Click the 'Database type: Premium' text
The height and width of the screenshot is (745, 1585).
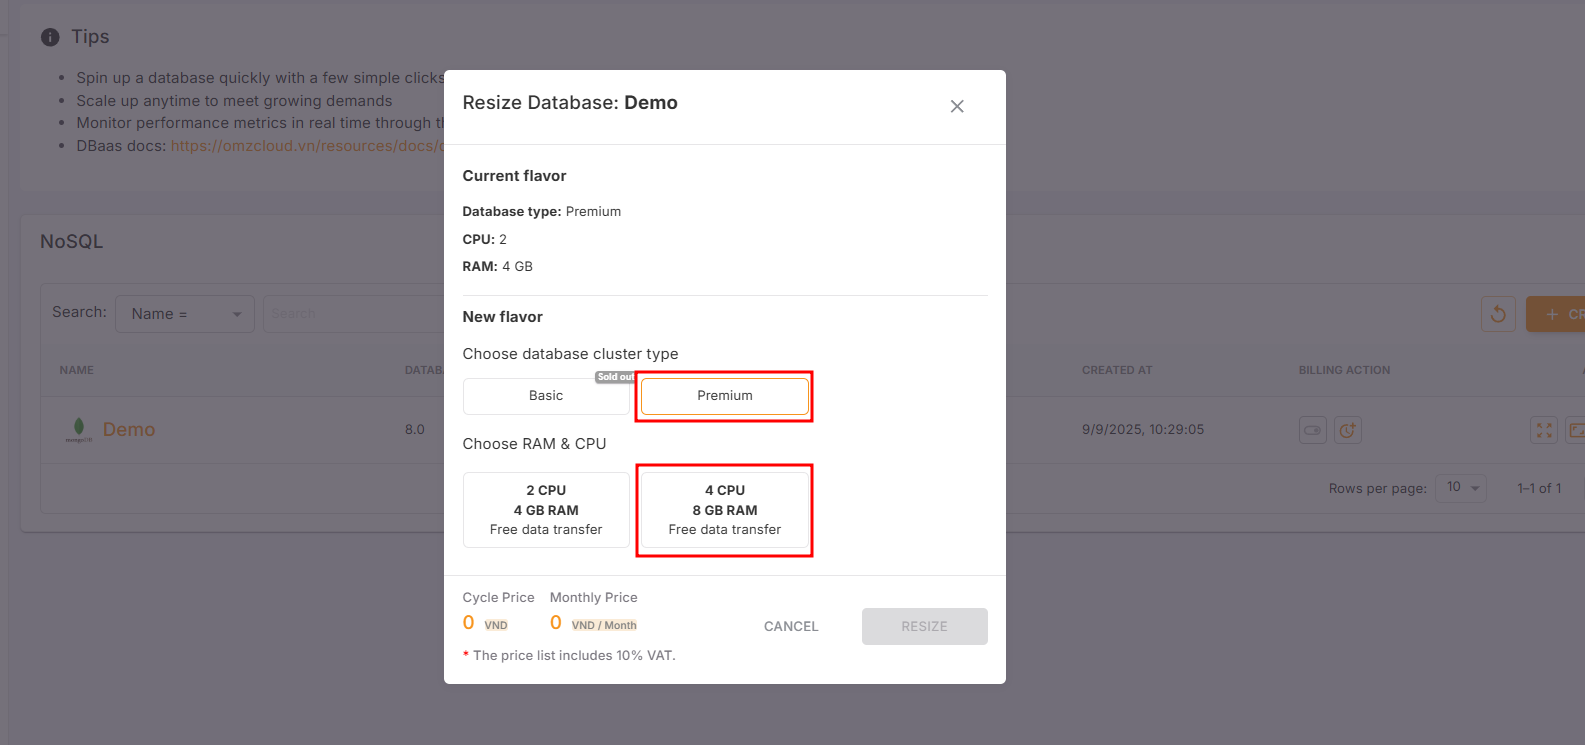pos(542,212)
